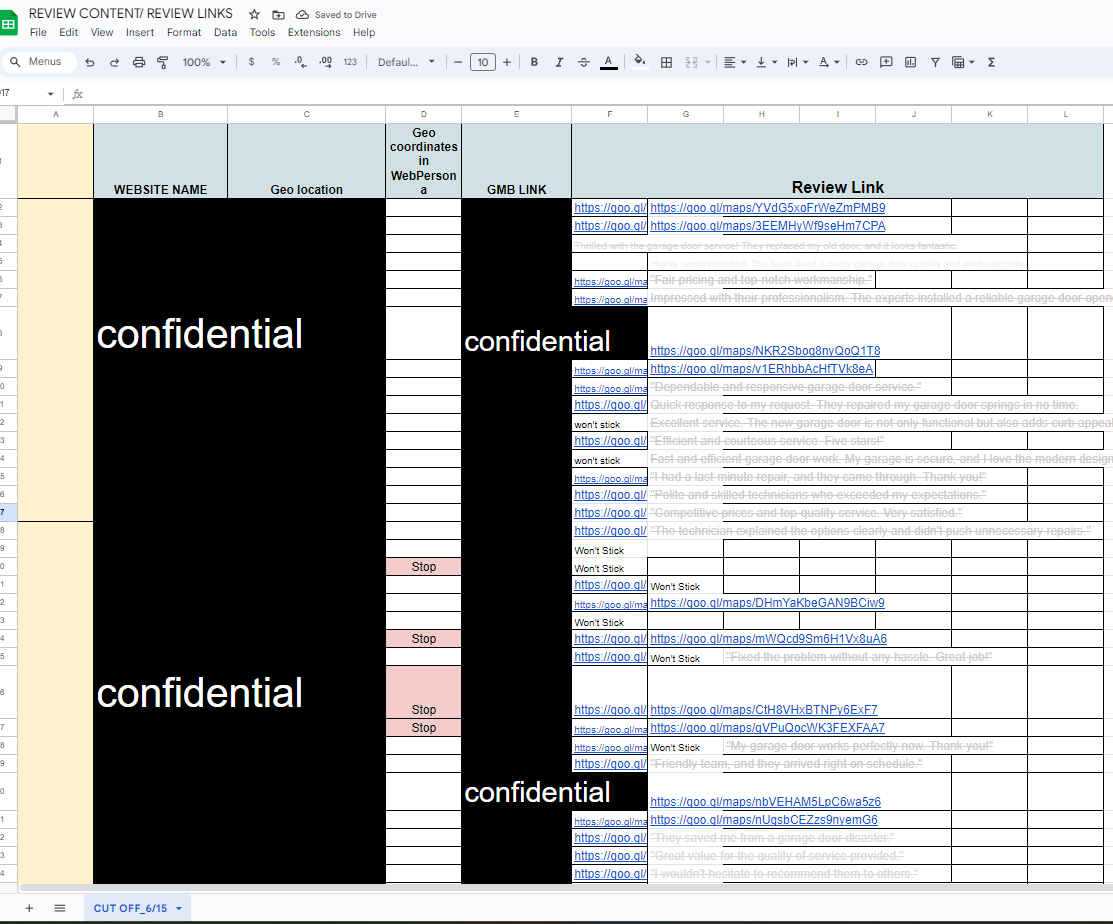Add a new sheet with plus icon
Screen dimensions: 1113x924
point(29,908)
